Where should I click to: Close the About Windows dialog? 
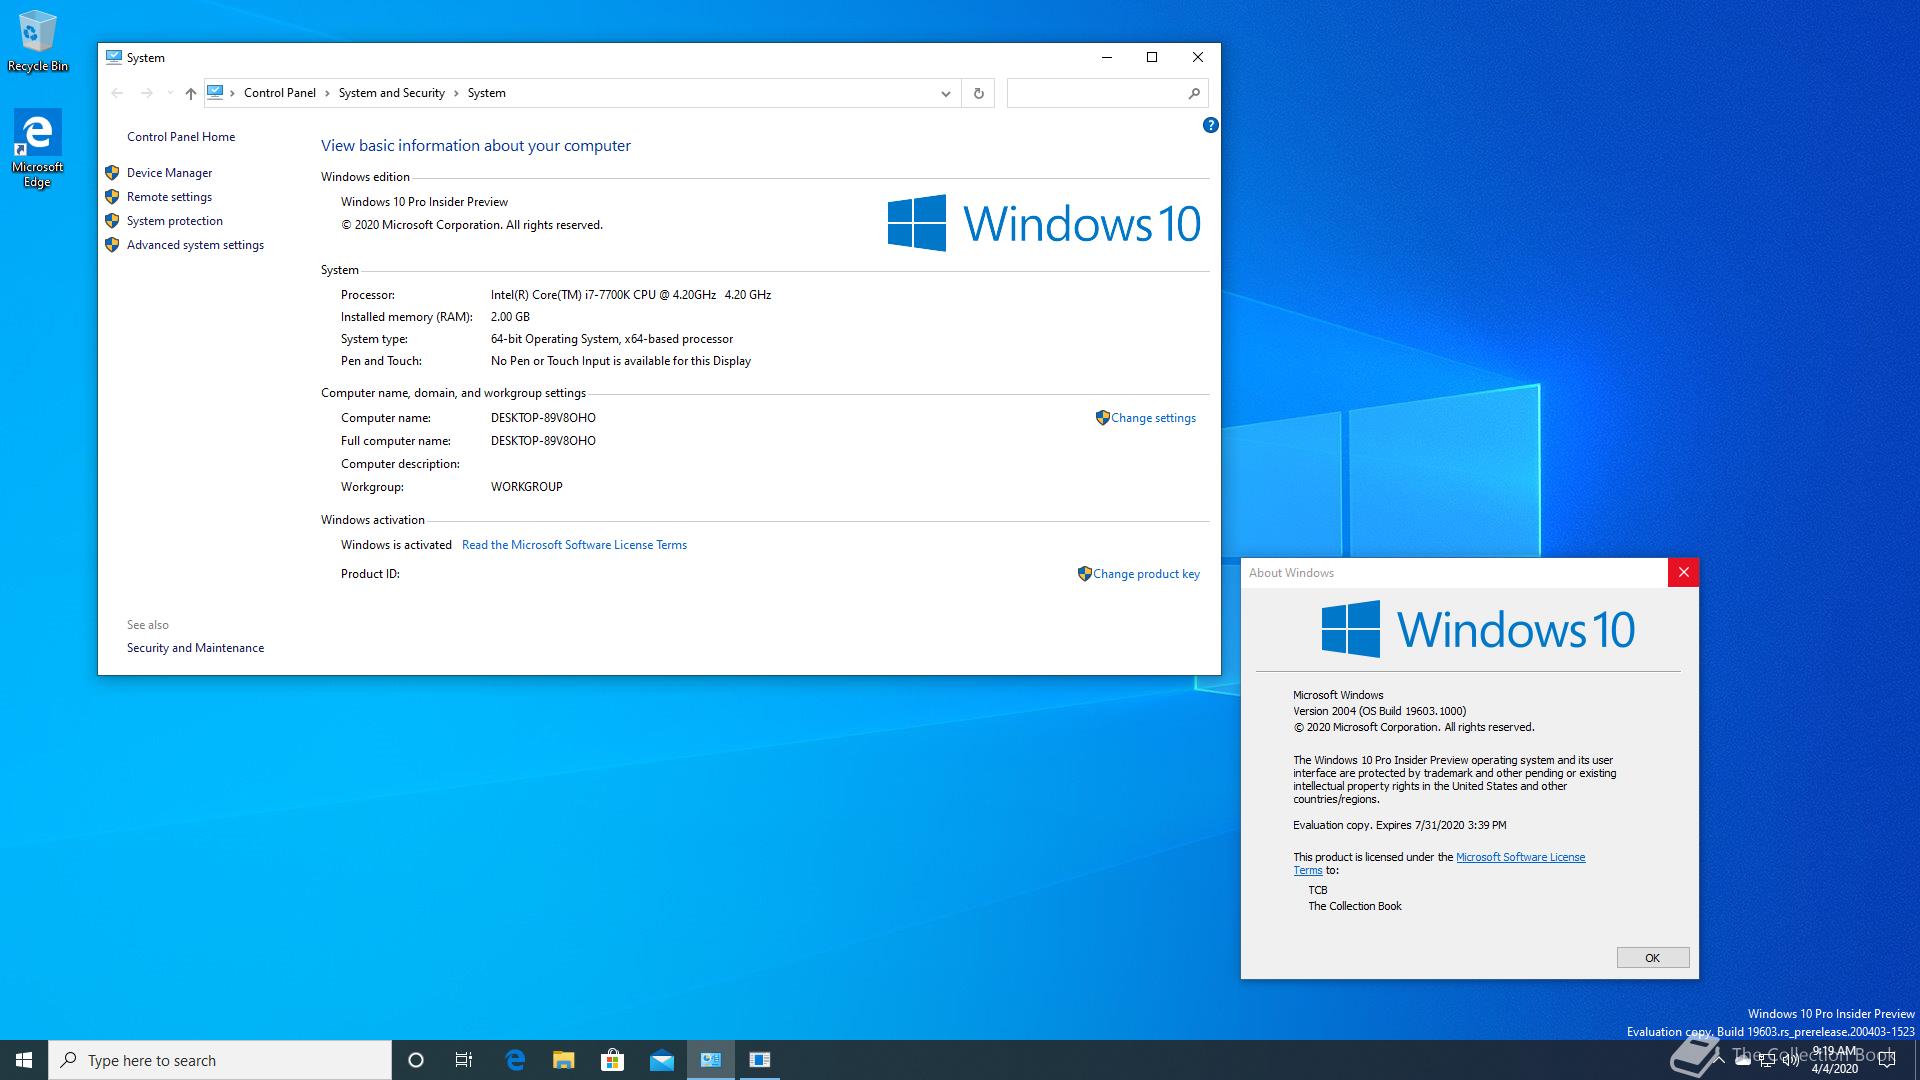[x=1683, y=572]
